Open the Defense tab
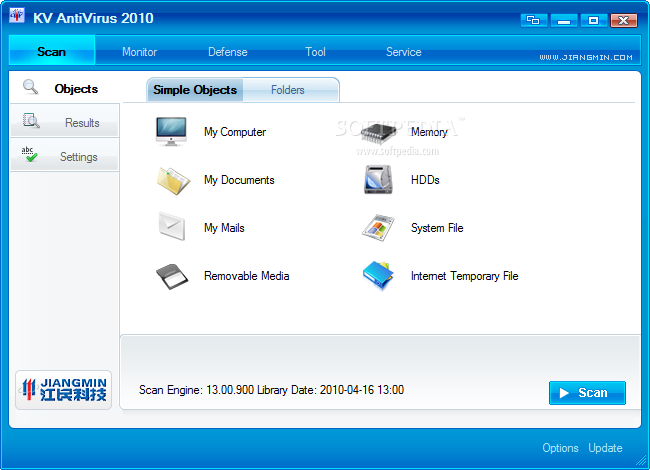Screen dimensions: 650x470 click(228, 52)
